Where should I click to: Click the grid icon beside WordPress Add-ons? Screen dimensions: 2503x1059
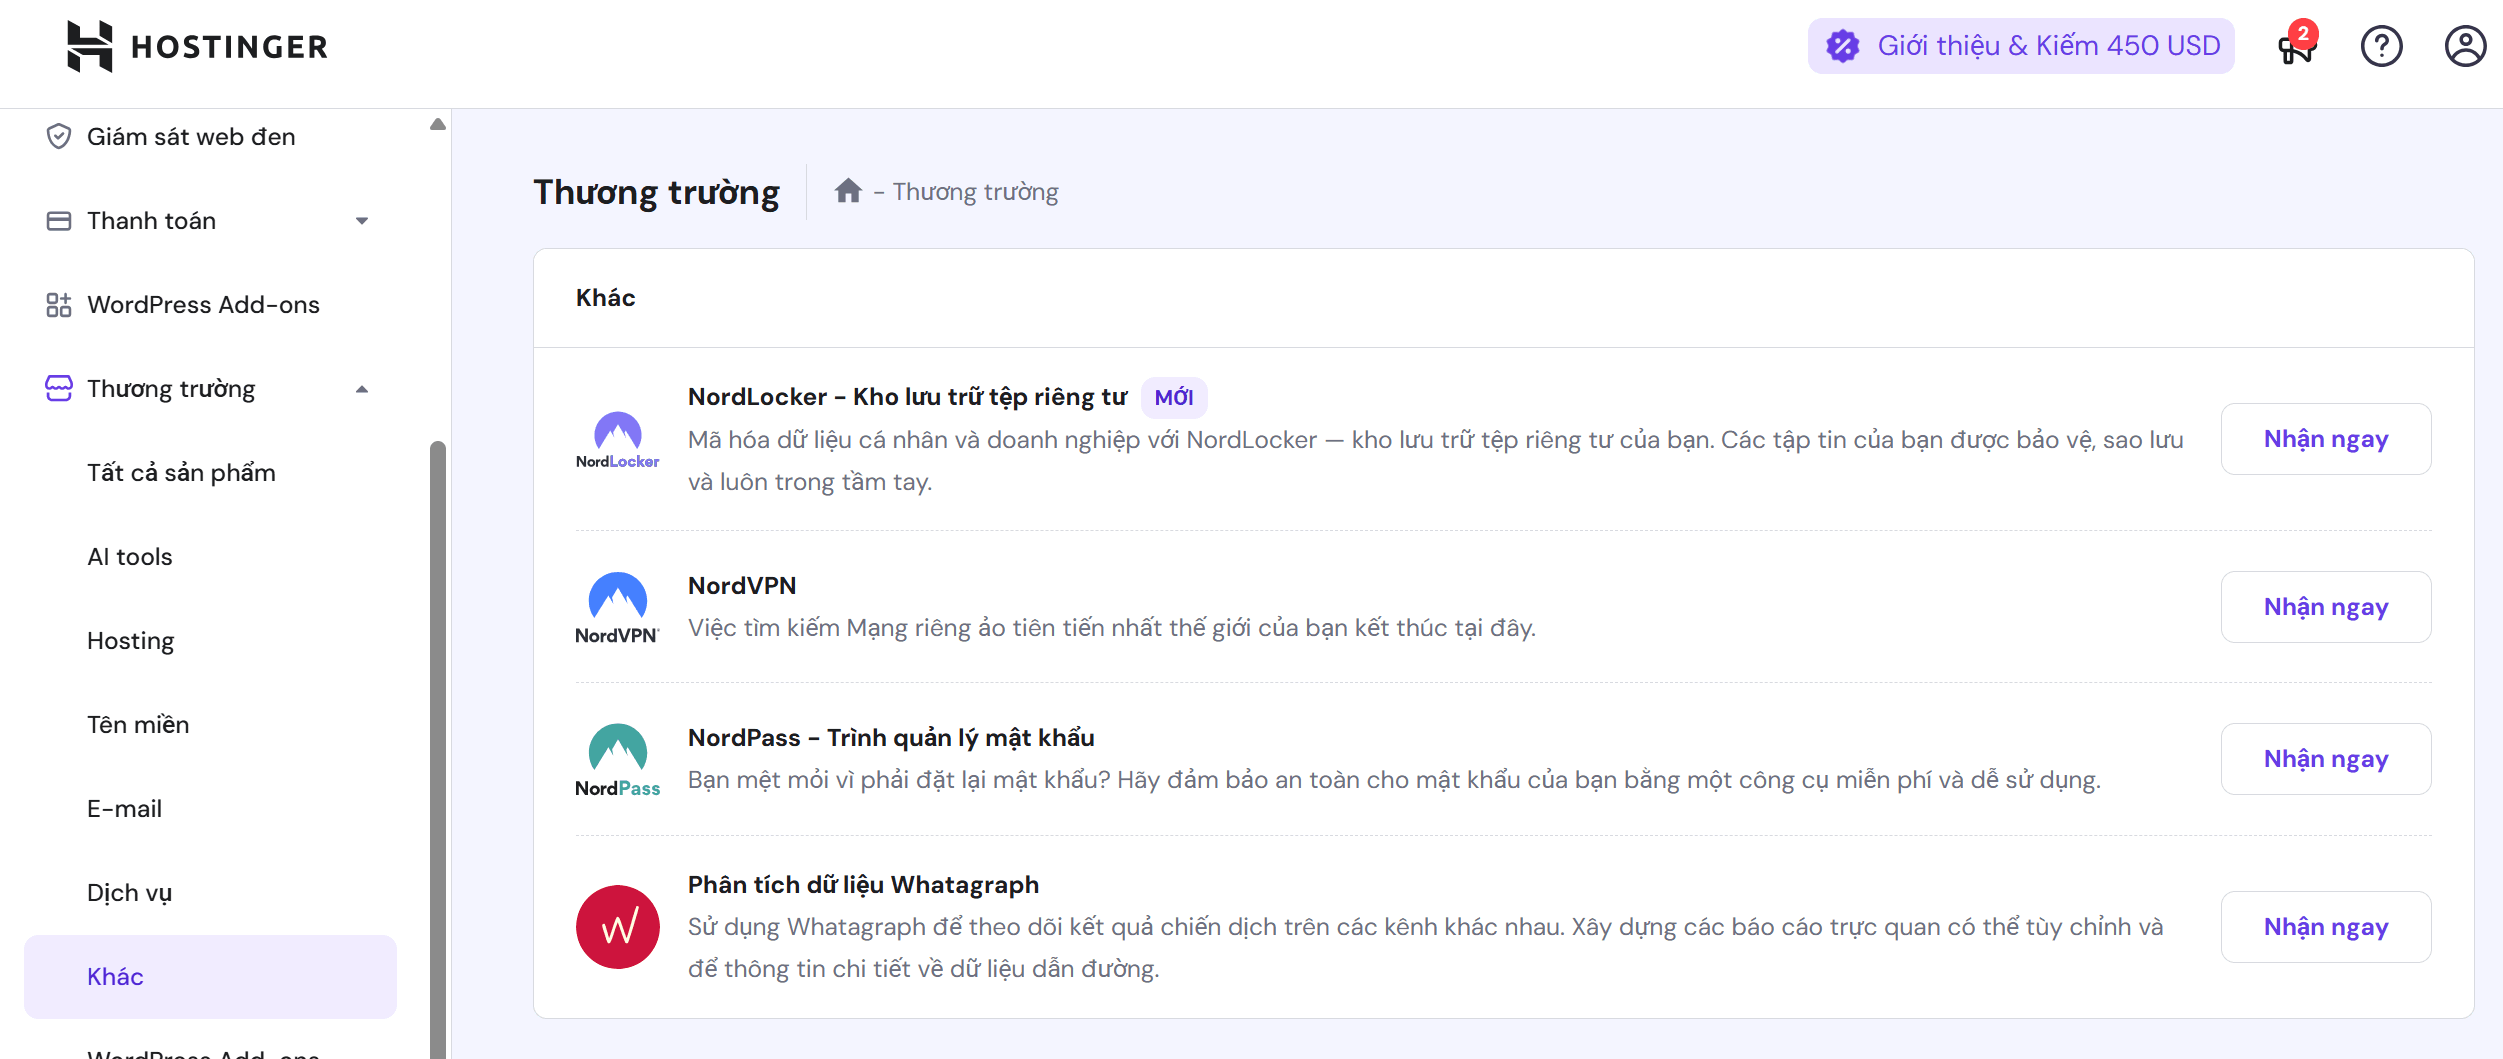[x=59, y=304]
